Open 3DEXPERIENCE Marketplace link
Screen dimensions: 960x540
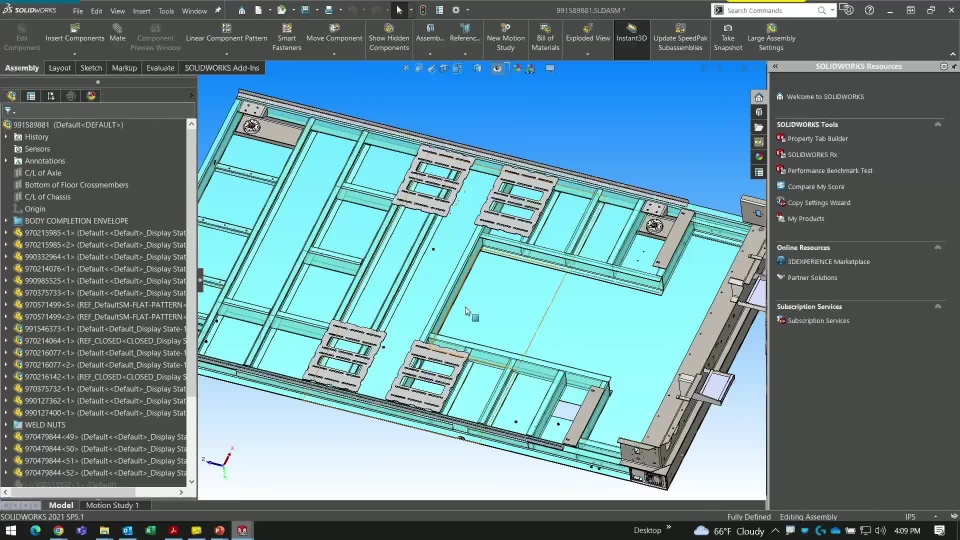(x=828, y=261)
